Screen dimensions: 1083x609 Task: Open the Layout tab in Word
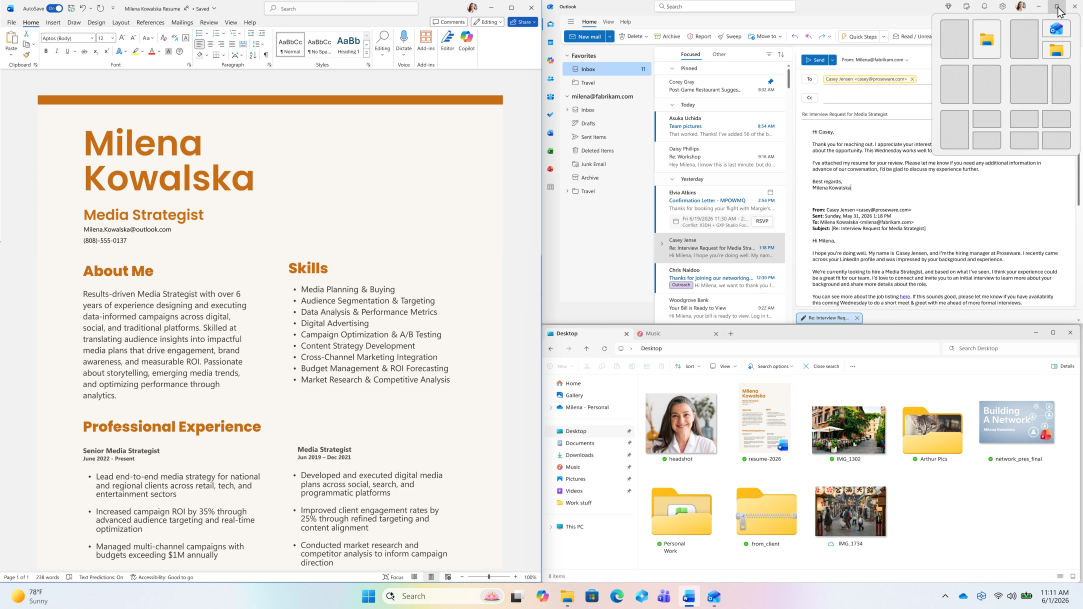tap(121, 22)
